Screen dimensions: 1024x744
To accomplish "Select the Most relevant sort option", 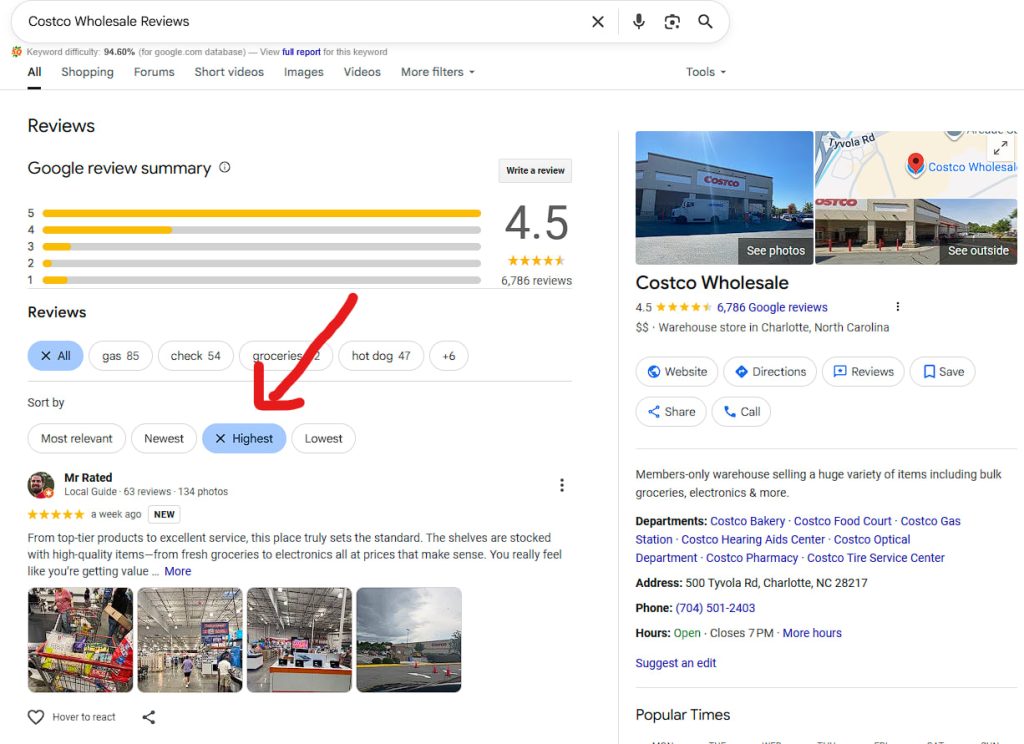I will pyautogui.click(x=76, y=438).
